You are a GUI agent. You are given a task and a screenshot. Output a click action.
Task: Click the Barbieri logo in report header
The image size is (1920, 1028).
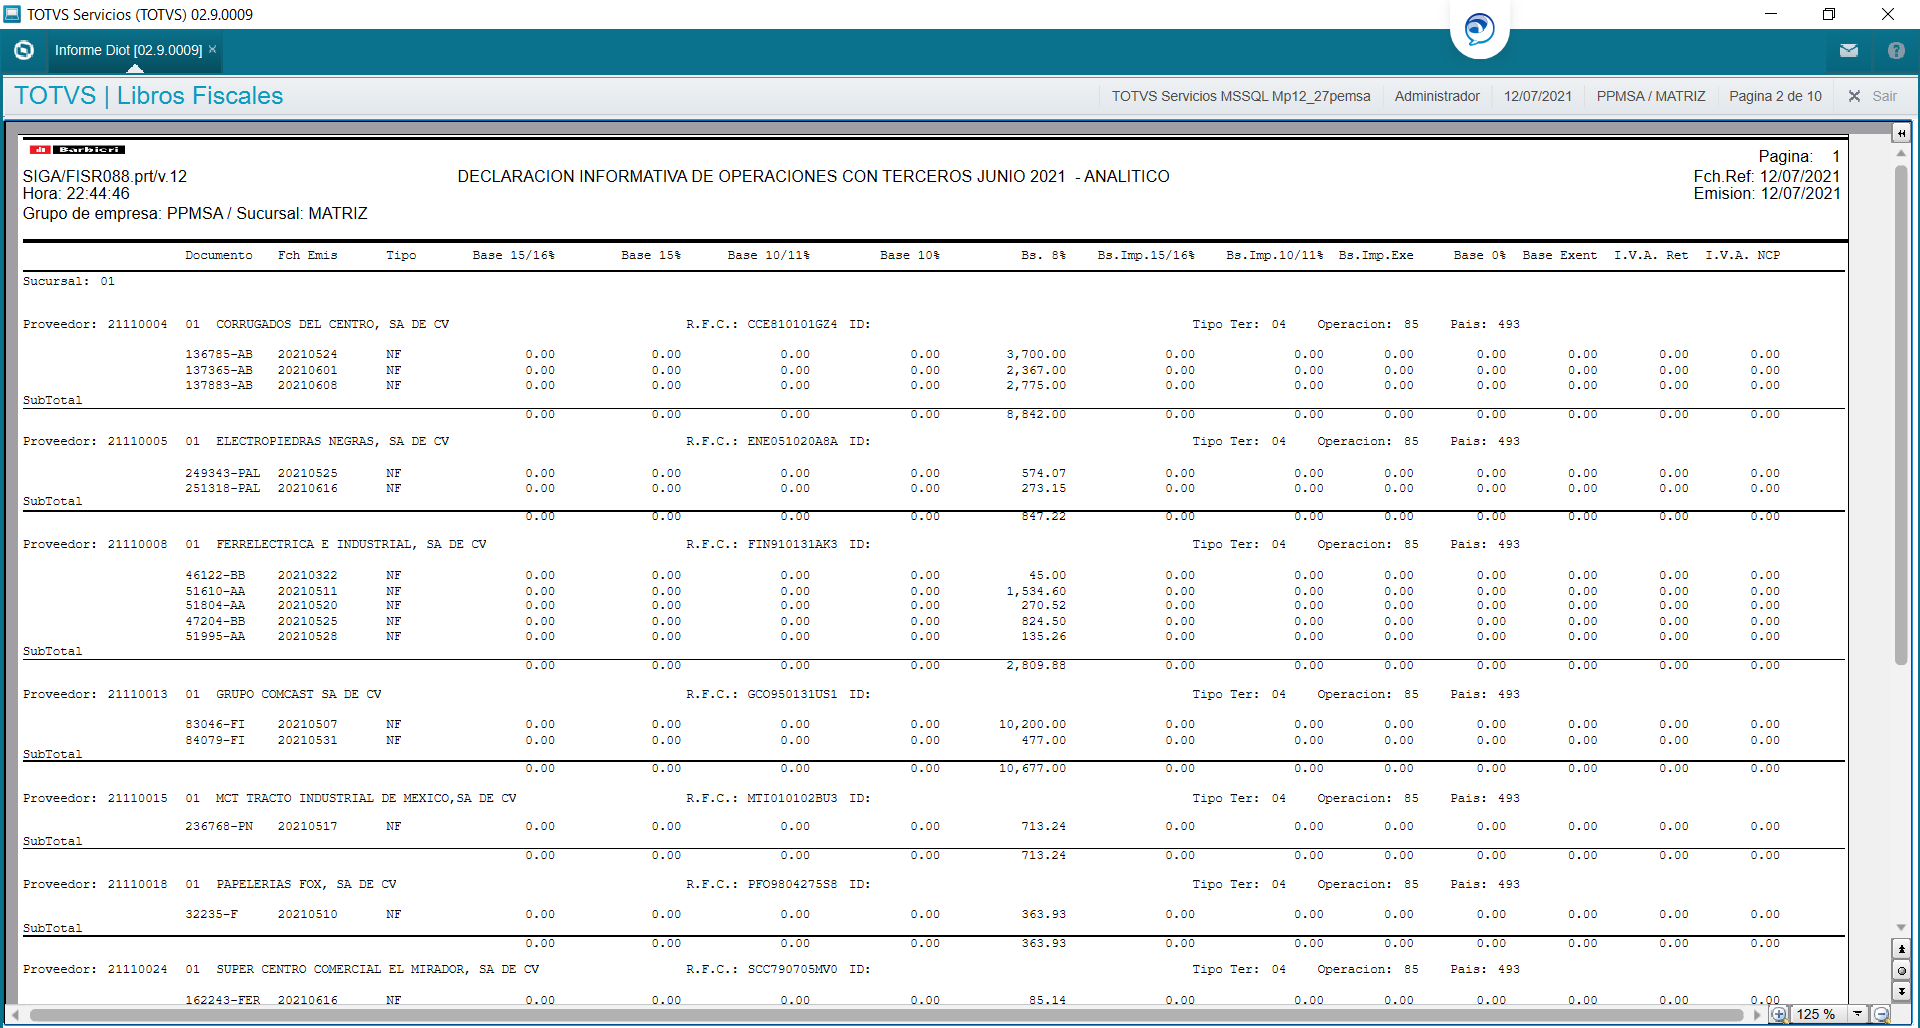[x=77, y=149]
